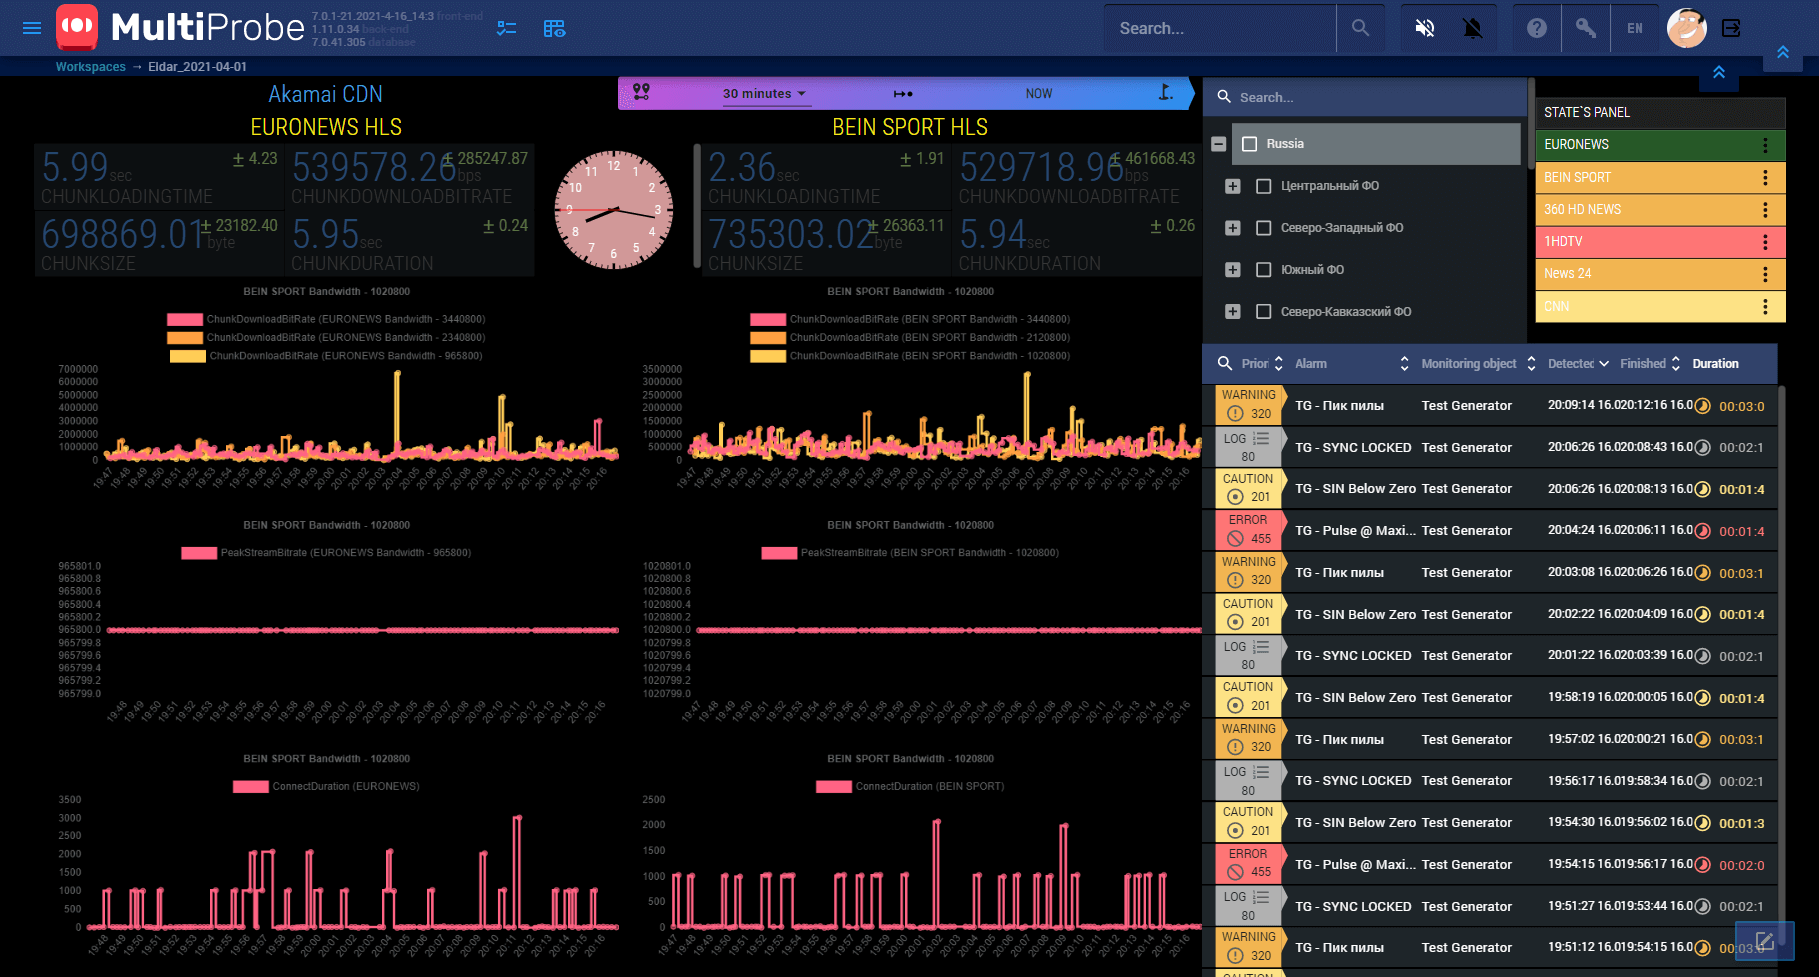
Task: Check the Северо-Кавказский ФО checkbox
Action: [x=1263, y=312]
